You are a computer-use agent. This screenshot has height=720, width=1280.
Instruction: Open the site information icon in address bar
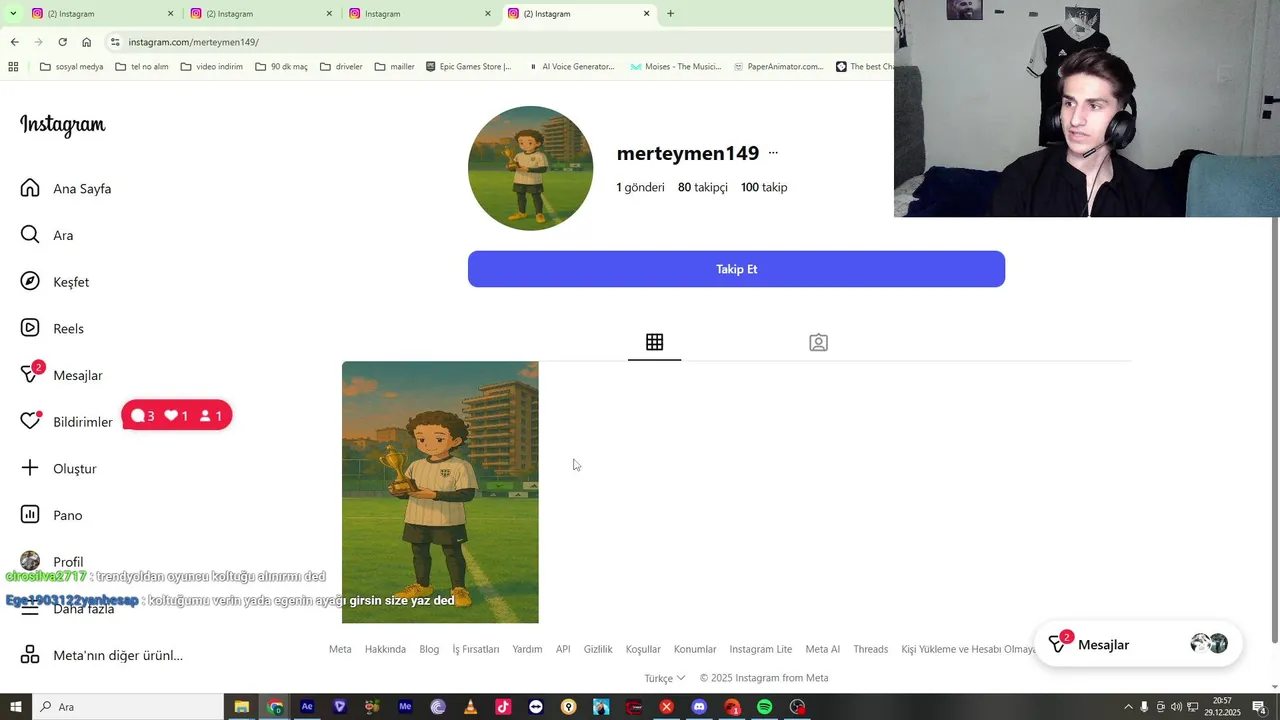(115, 42)
